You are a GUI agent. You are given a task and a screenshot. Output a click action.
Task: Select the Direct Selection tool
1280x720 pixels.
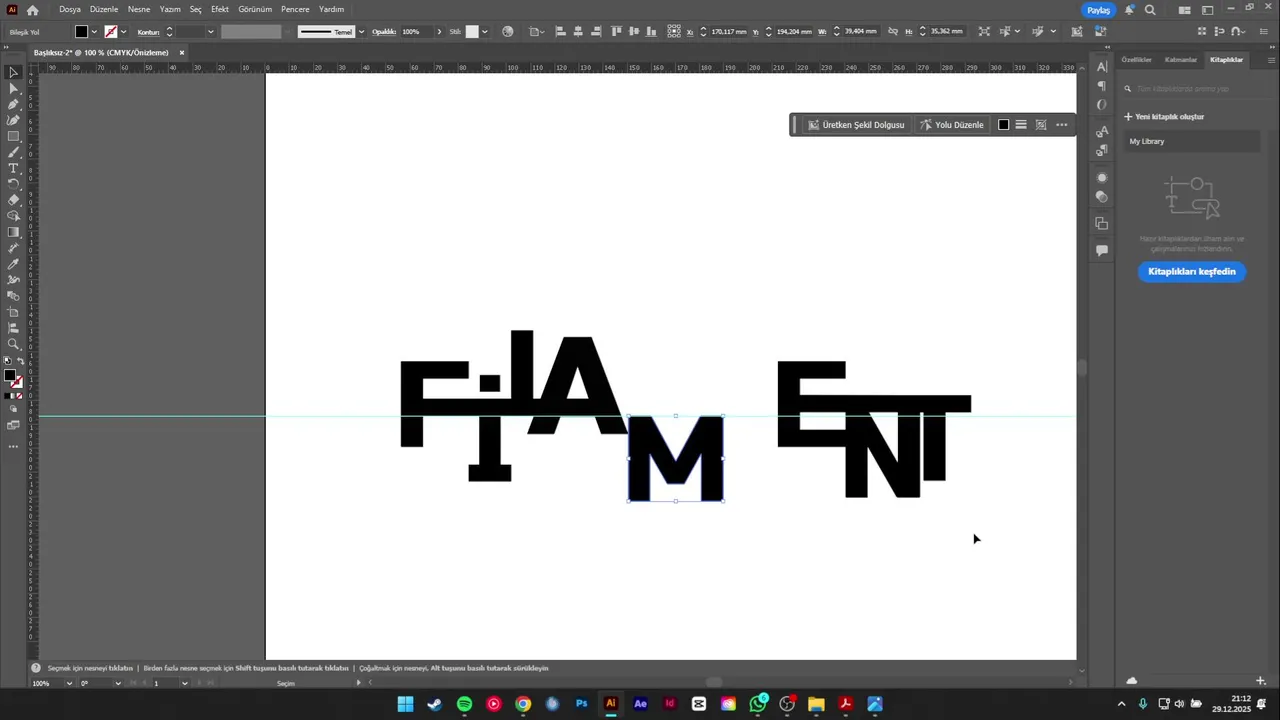coord(13,88)
